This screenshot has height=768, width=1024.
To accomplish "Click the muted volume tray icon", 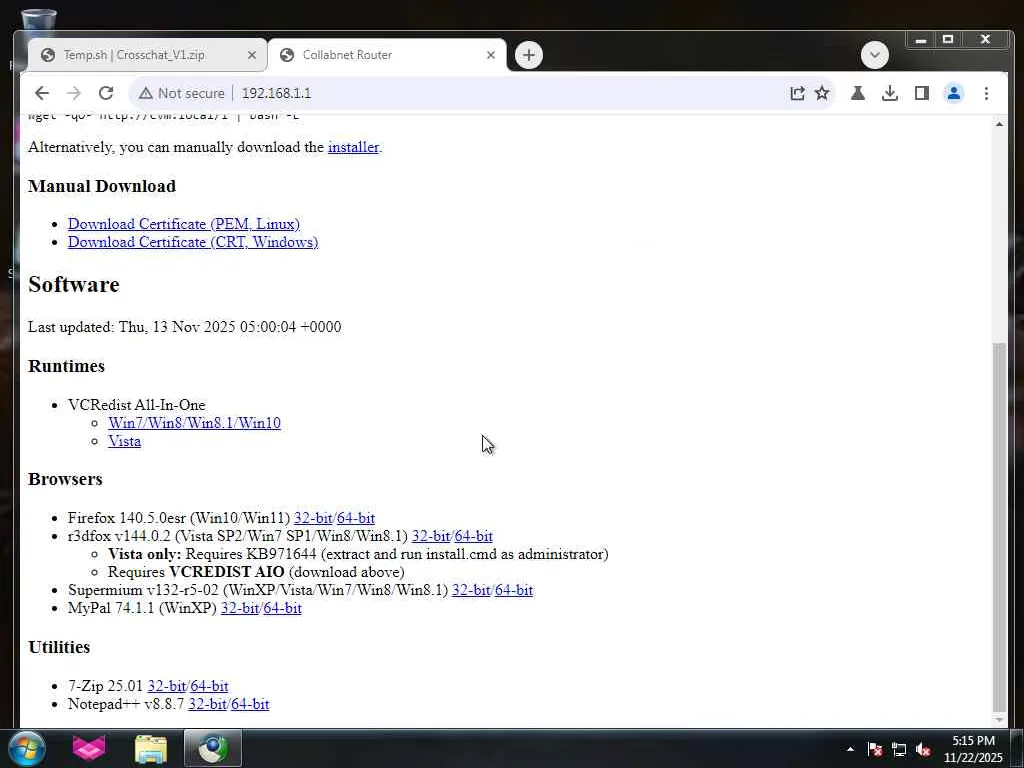I will 923,750.
